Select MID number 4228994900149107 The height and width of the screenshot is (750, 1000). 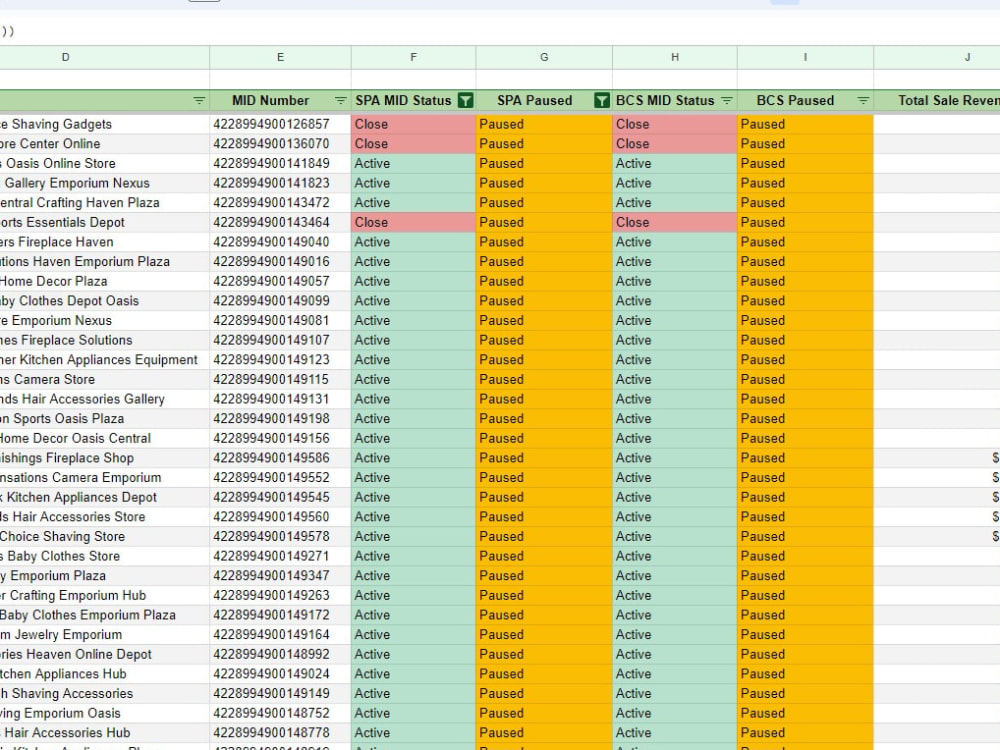click(280, 341)
